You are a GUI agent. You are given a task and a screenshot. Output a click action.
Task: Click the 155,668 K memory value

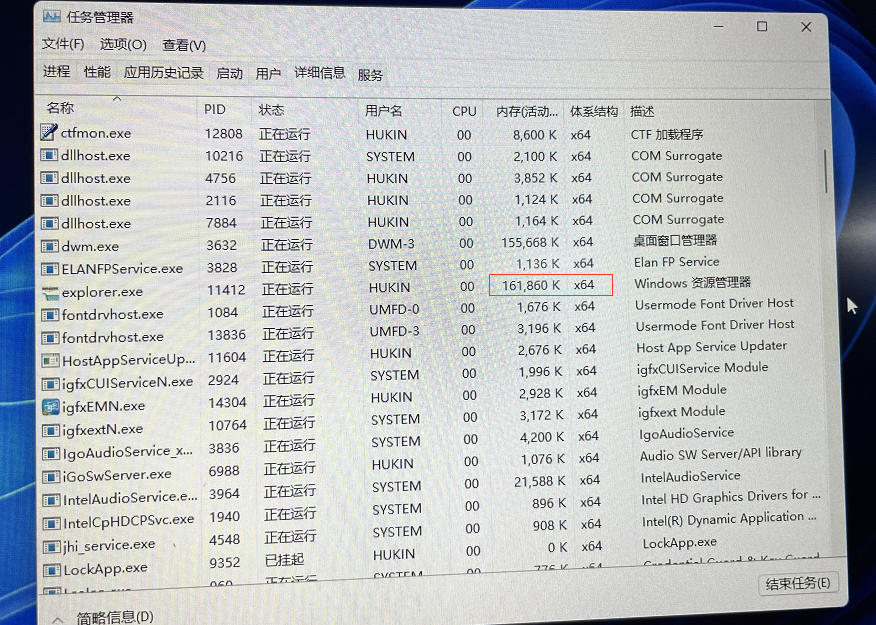tap(530, 242)
